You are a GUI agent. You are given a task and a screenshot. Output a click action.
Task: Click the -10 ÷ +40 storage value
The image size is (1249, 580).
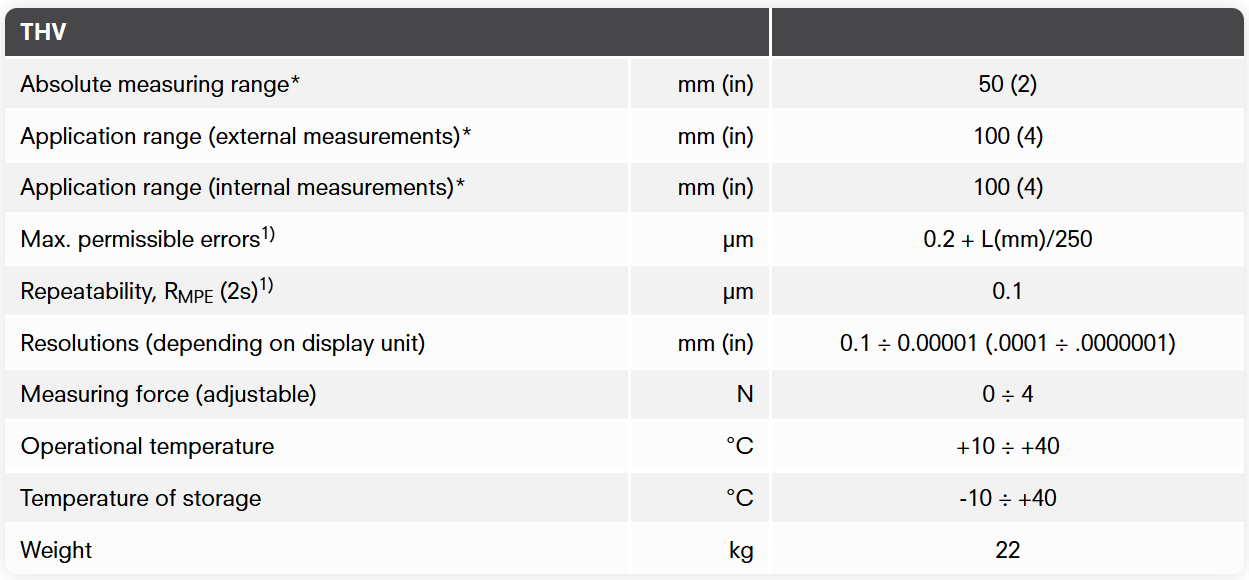tap(1007, 499)
